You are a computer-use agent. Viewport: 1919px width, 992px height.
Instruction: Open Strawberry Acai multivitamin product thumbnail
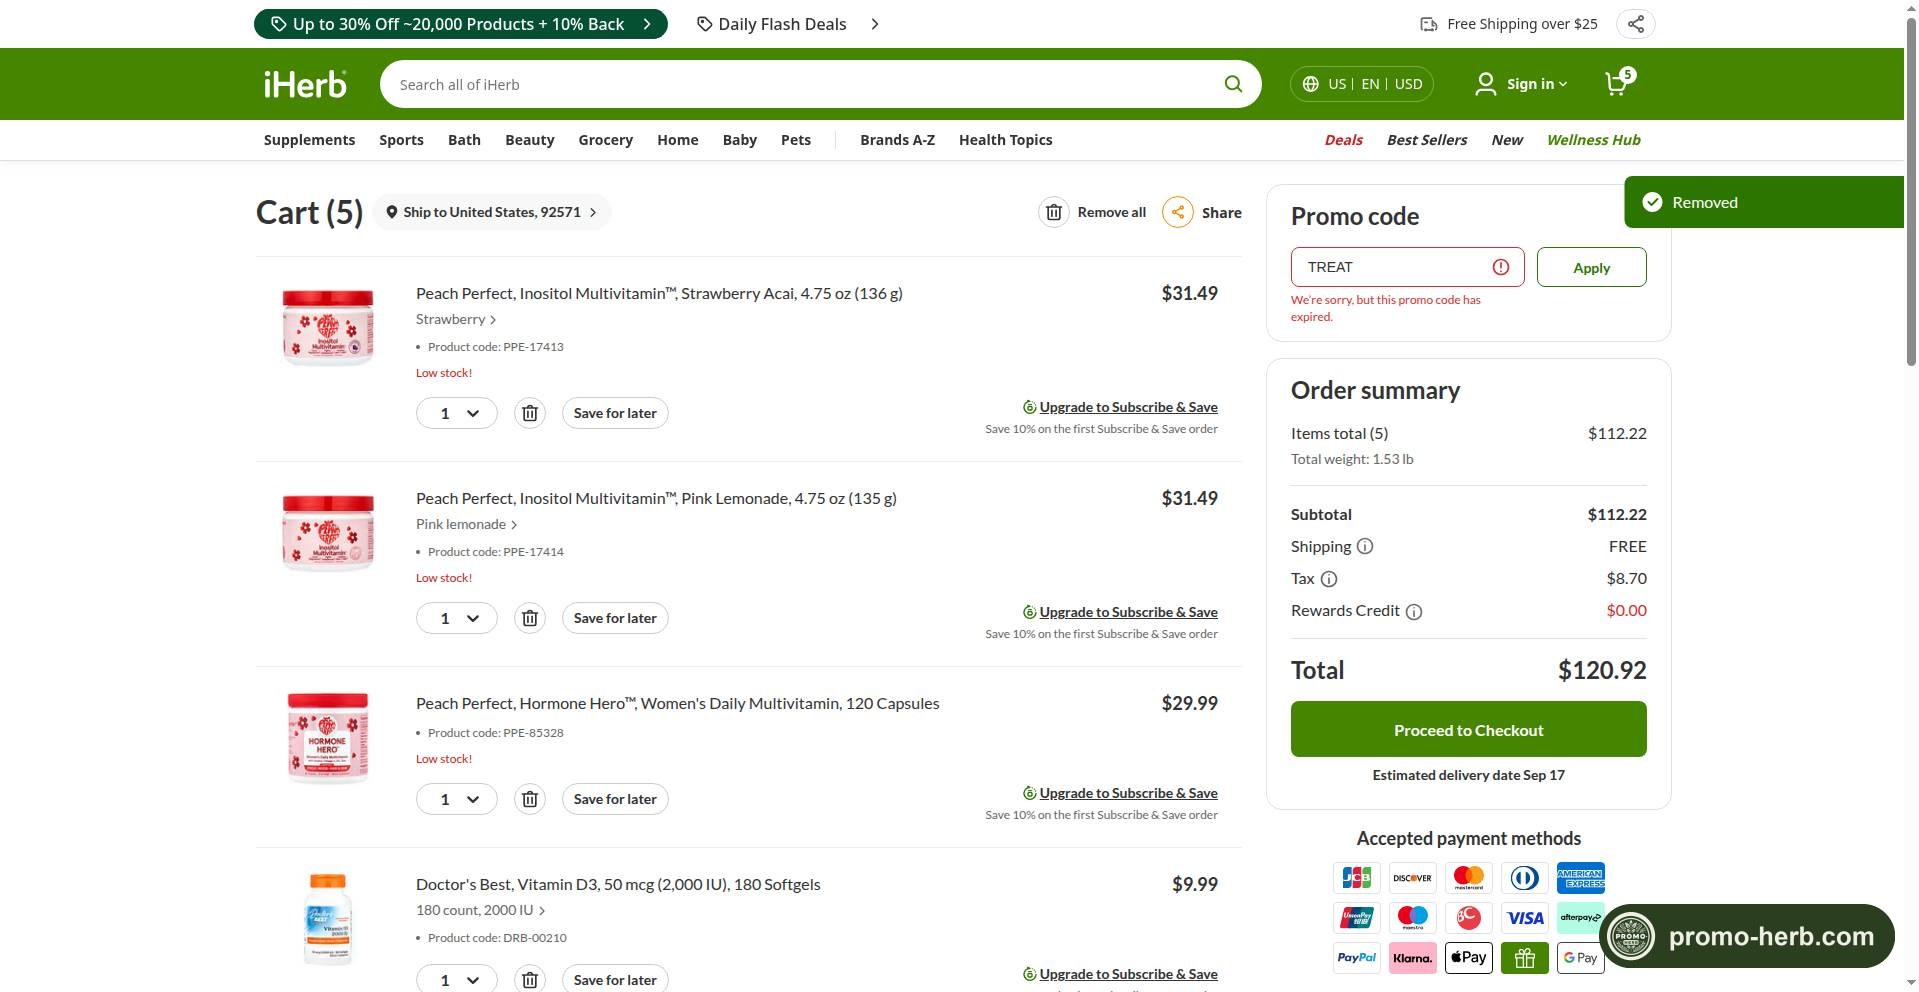tap(328, 327)
